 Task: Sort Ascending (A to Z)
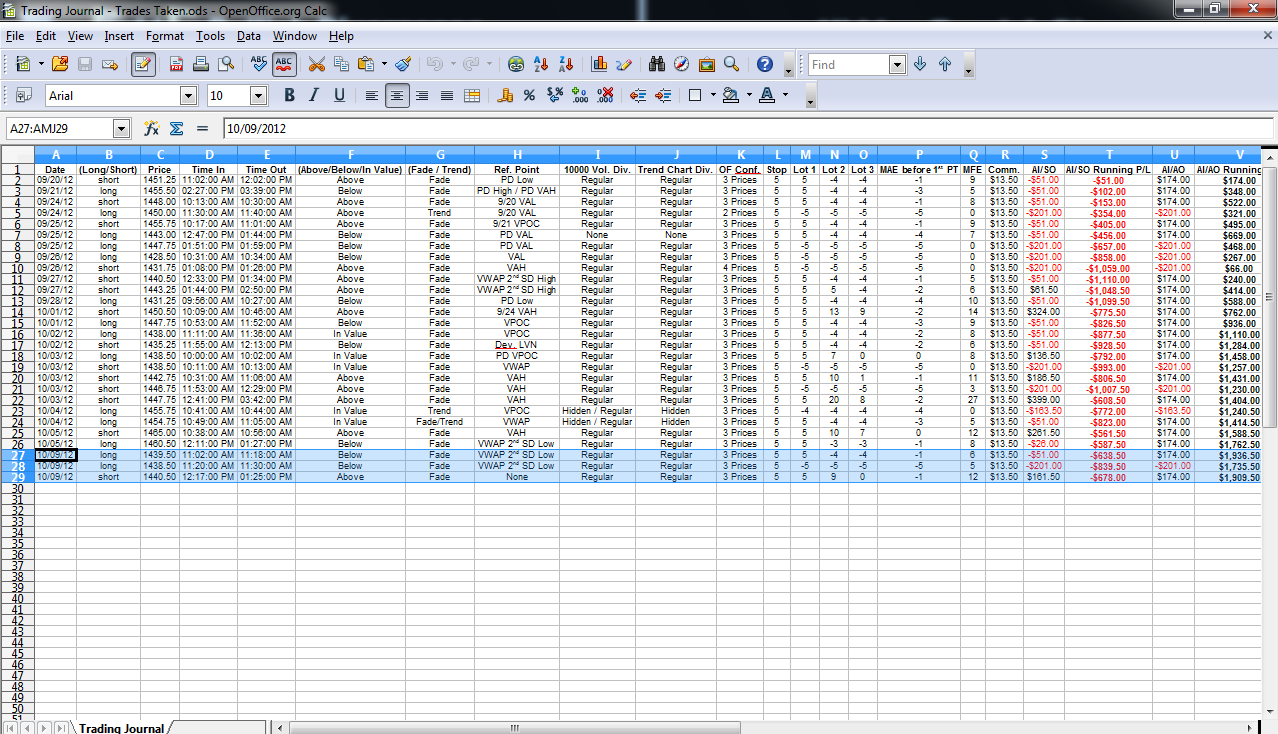pyautogui.click(x=541, y=64)
